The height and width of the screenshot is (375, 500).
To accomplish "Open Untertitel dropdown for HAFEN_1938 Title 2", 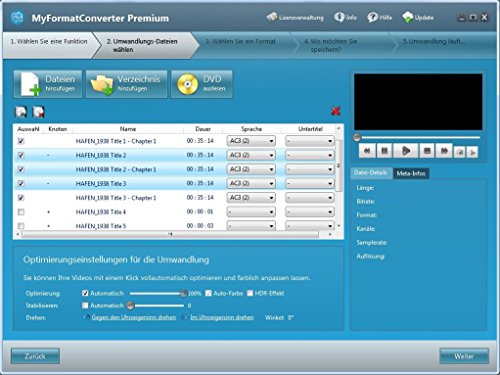I will 310,155.
